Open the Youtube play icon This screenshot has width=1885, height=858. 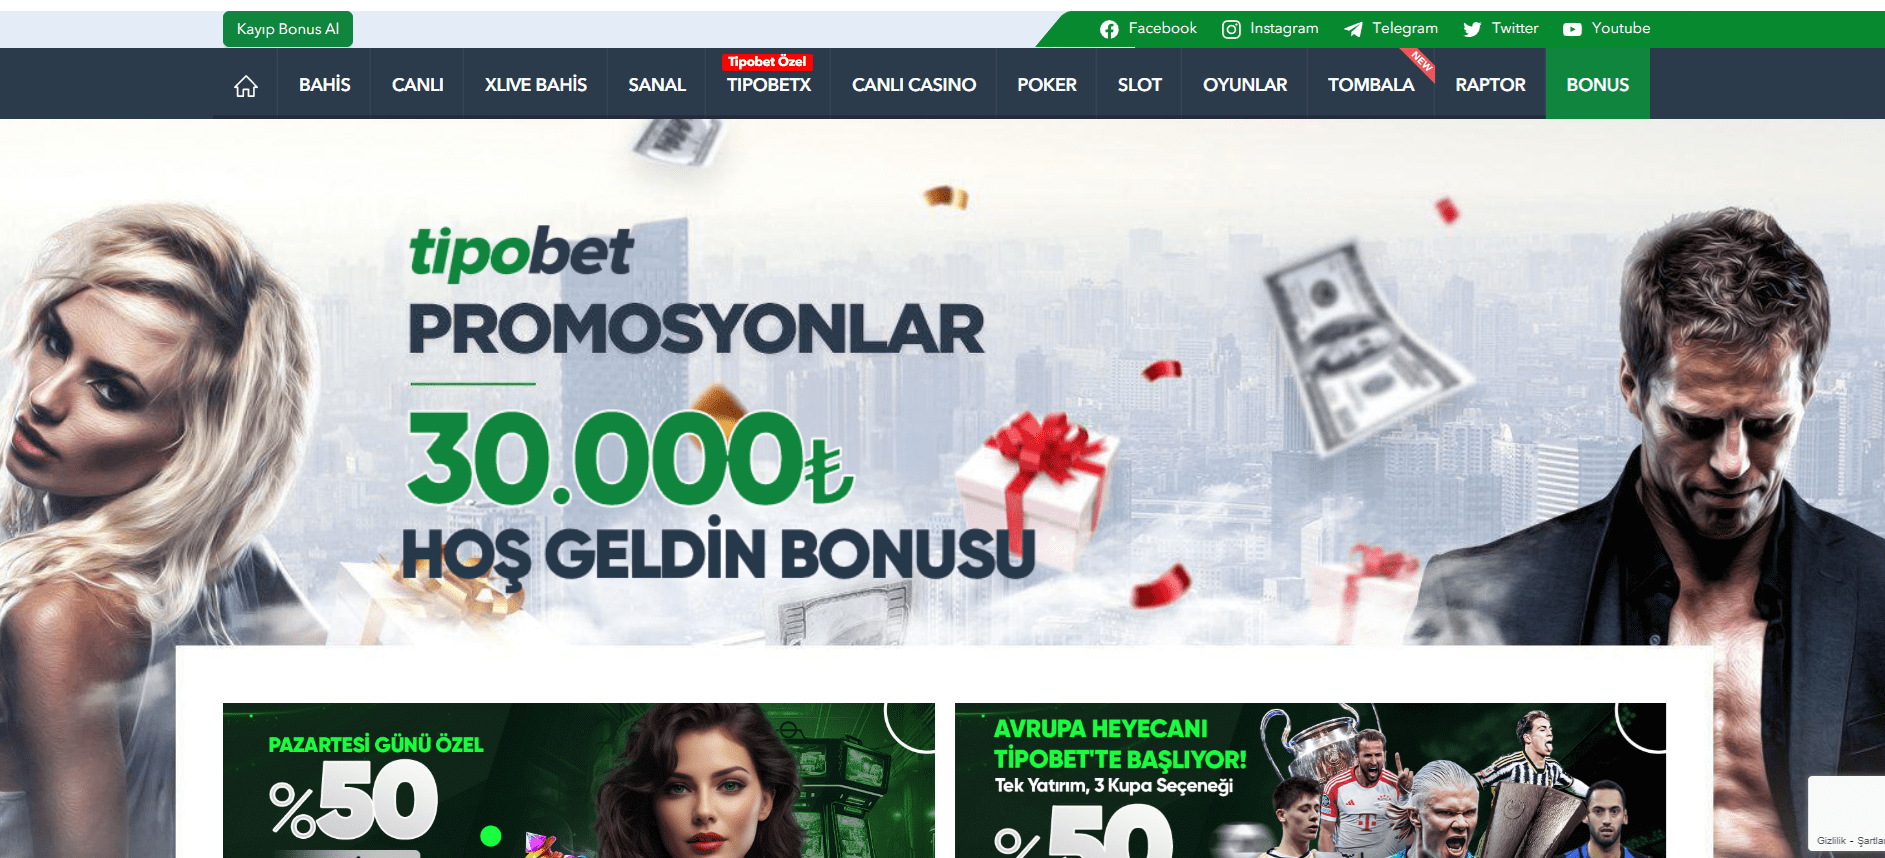[1572, 29]
